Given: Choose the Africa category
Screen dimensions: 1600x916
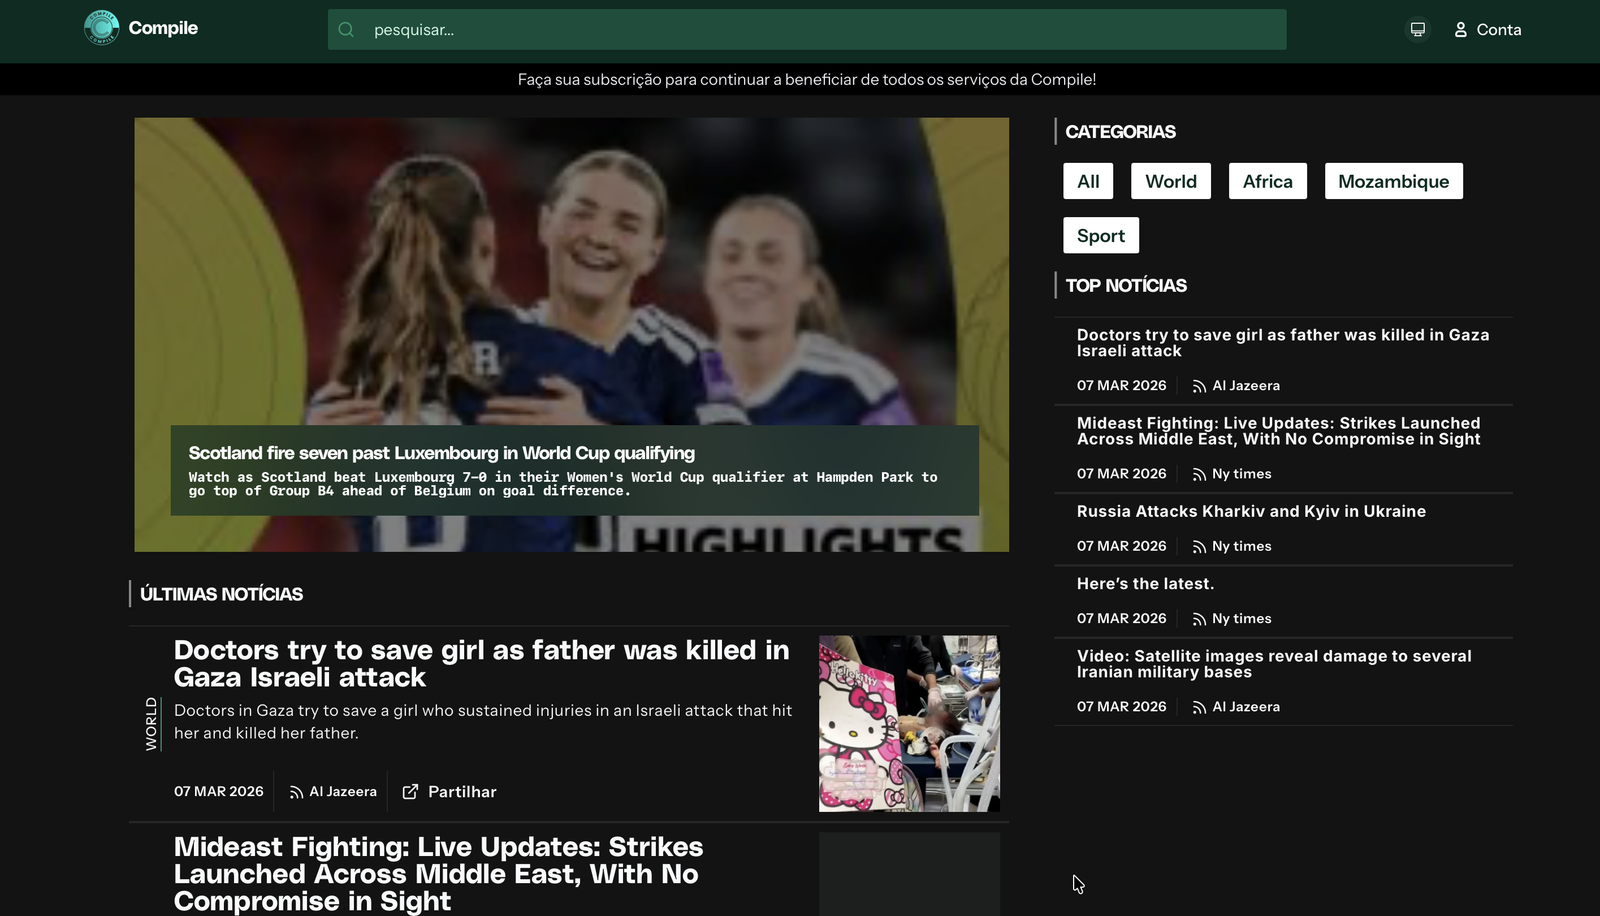Looking at the screenshot, I should (x=1267, y=181).
